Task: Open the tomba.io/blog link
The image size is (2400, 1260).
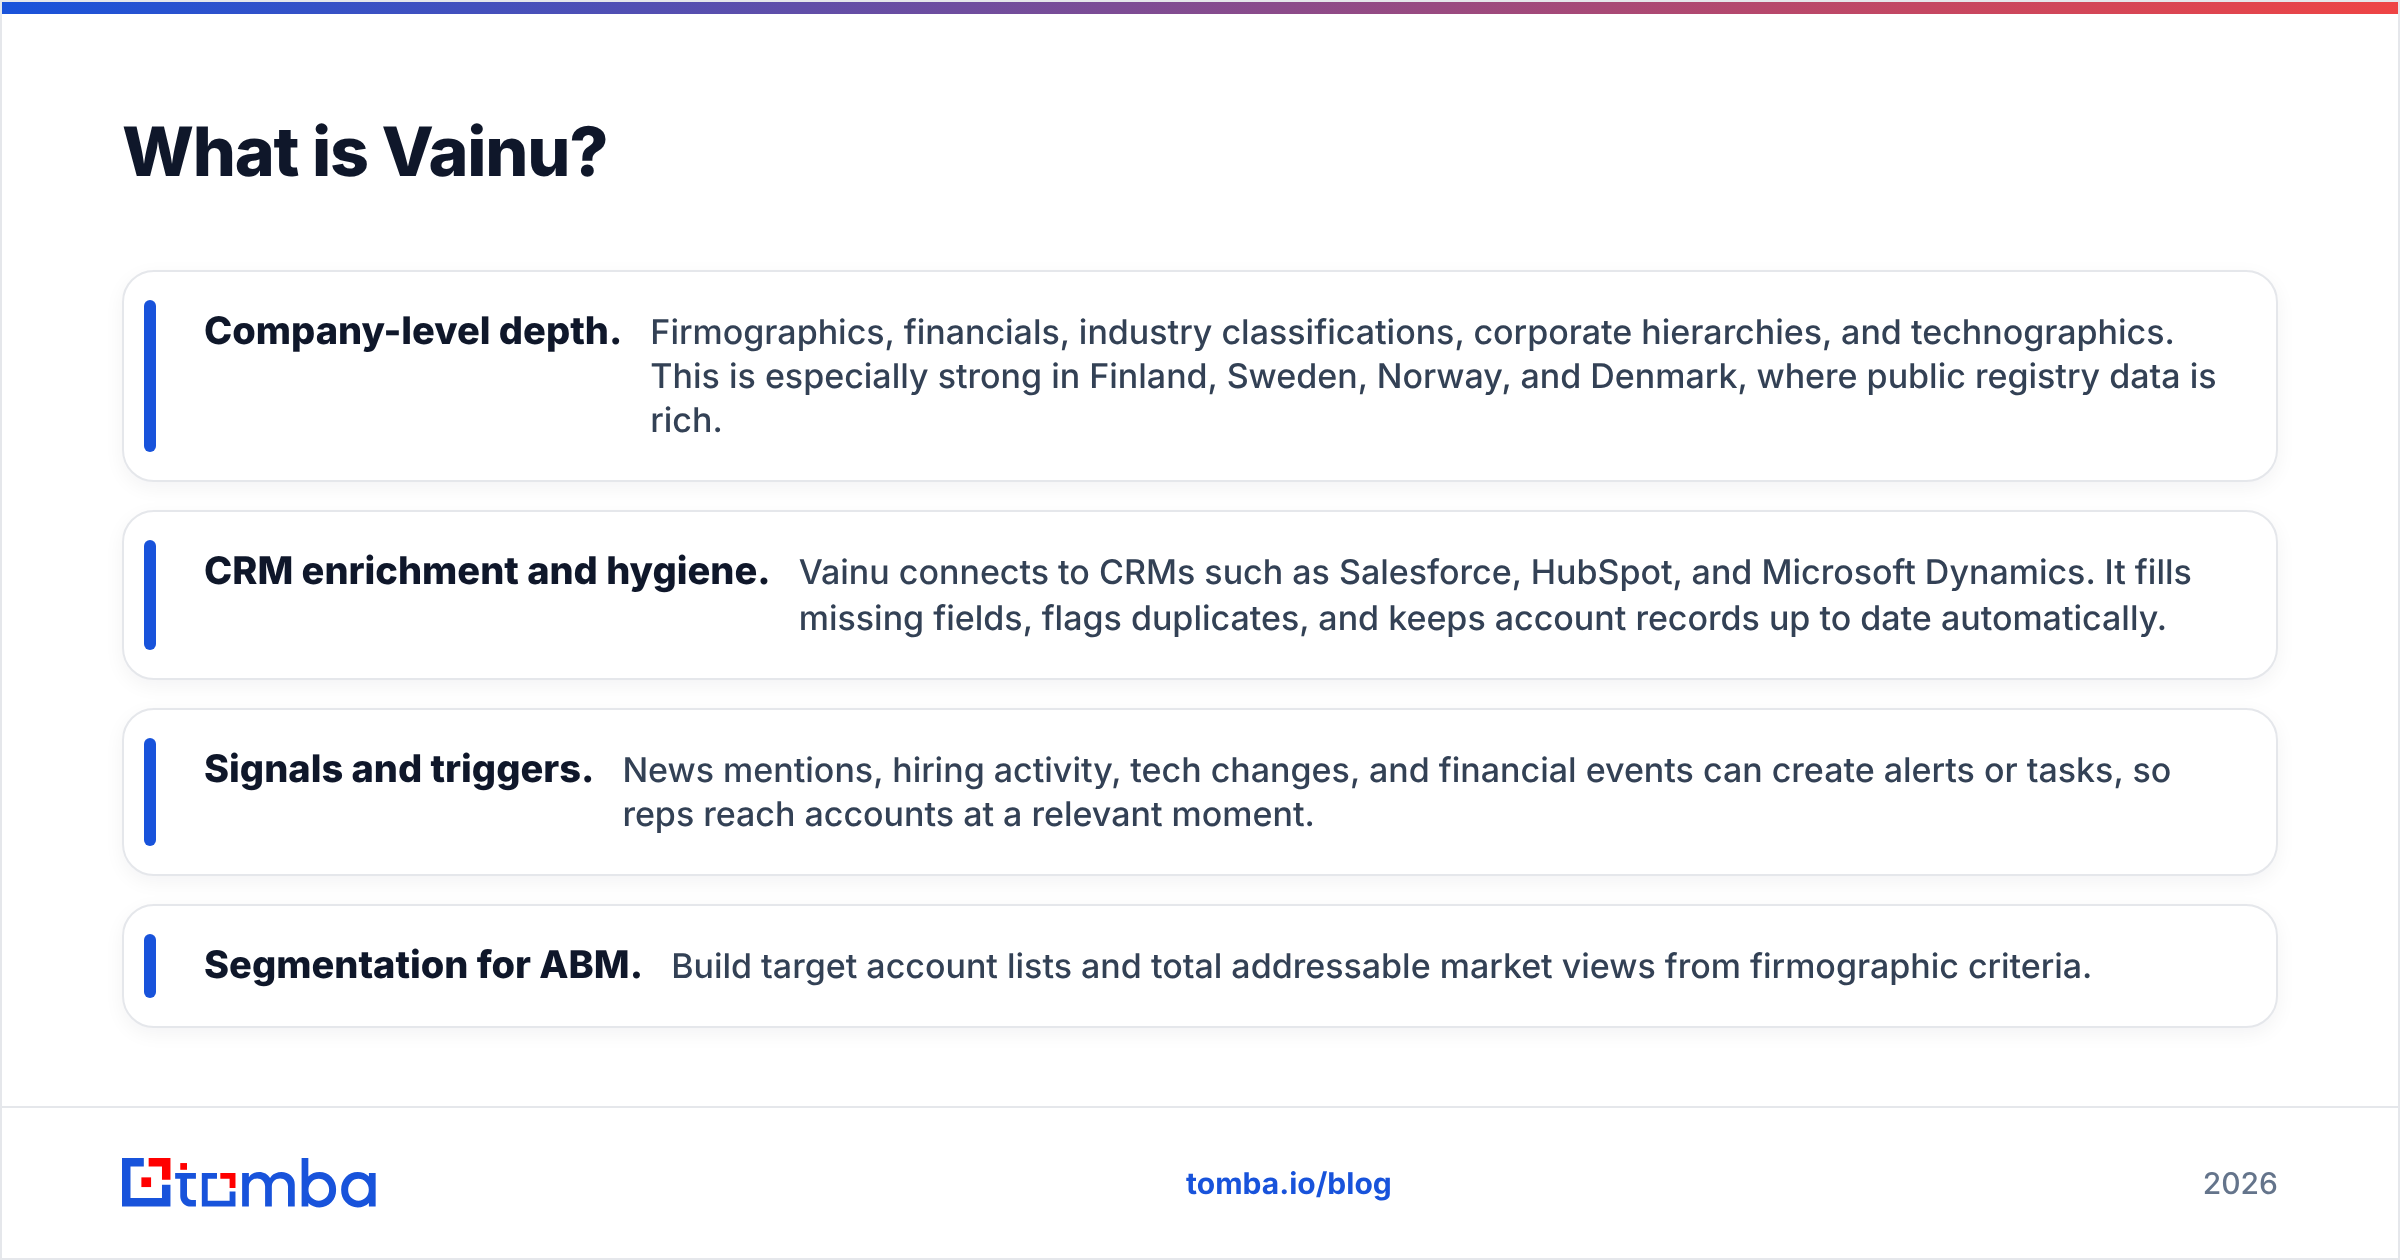Action: pyautogui.click(x=1288, y=1184)
